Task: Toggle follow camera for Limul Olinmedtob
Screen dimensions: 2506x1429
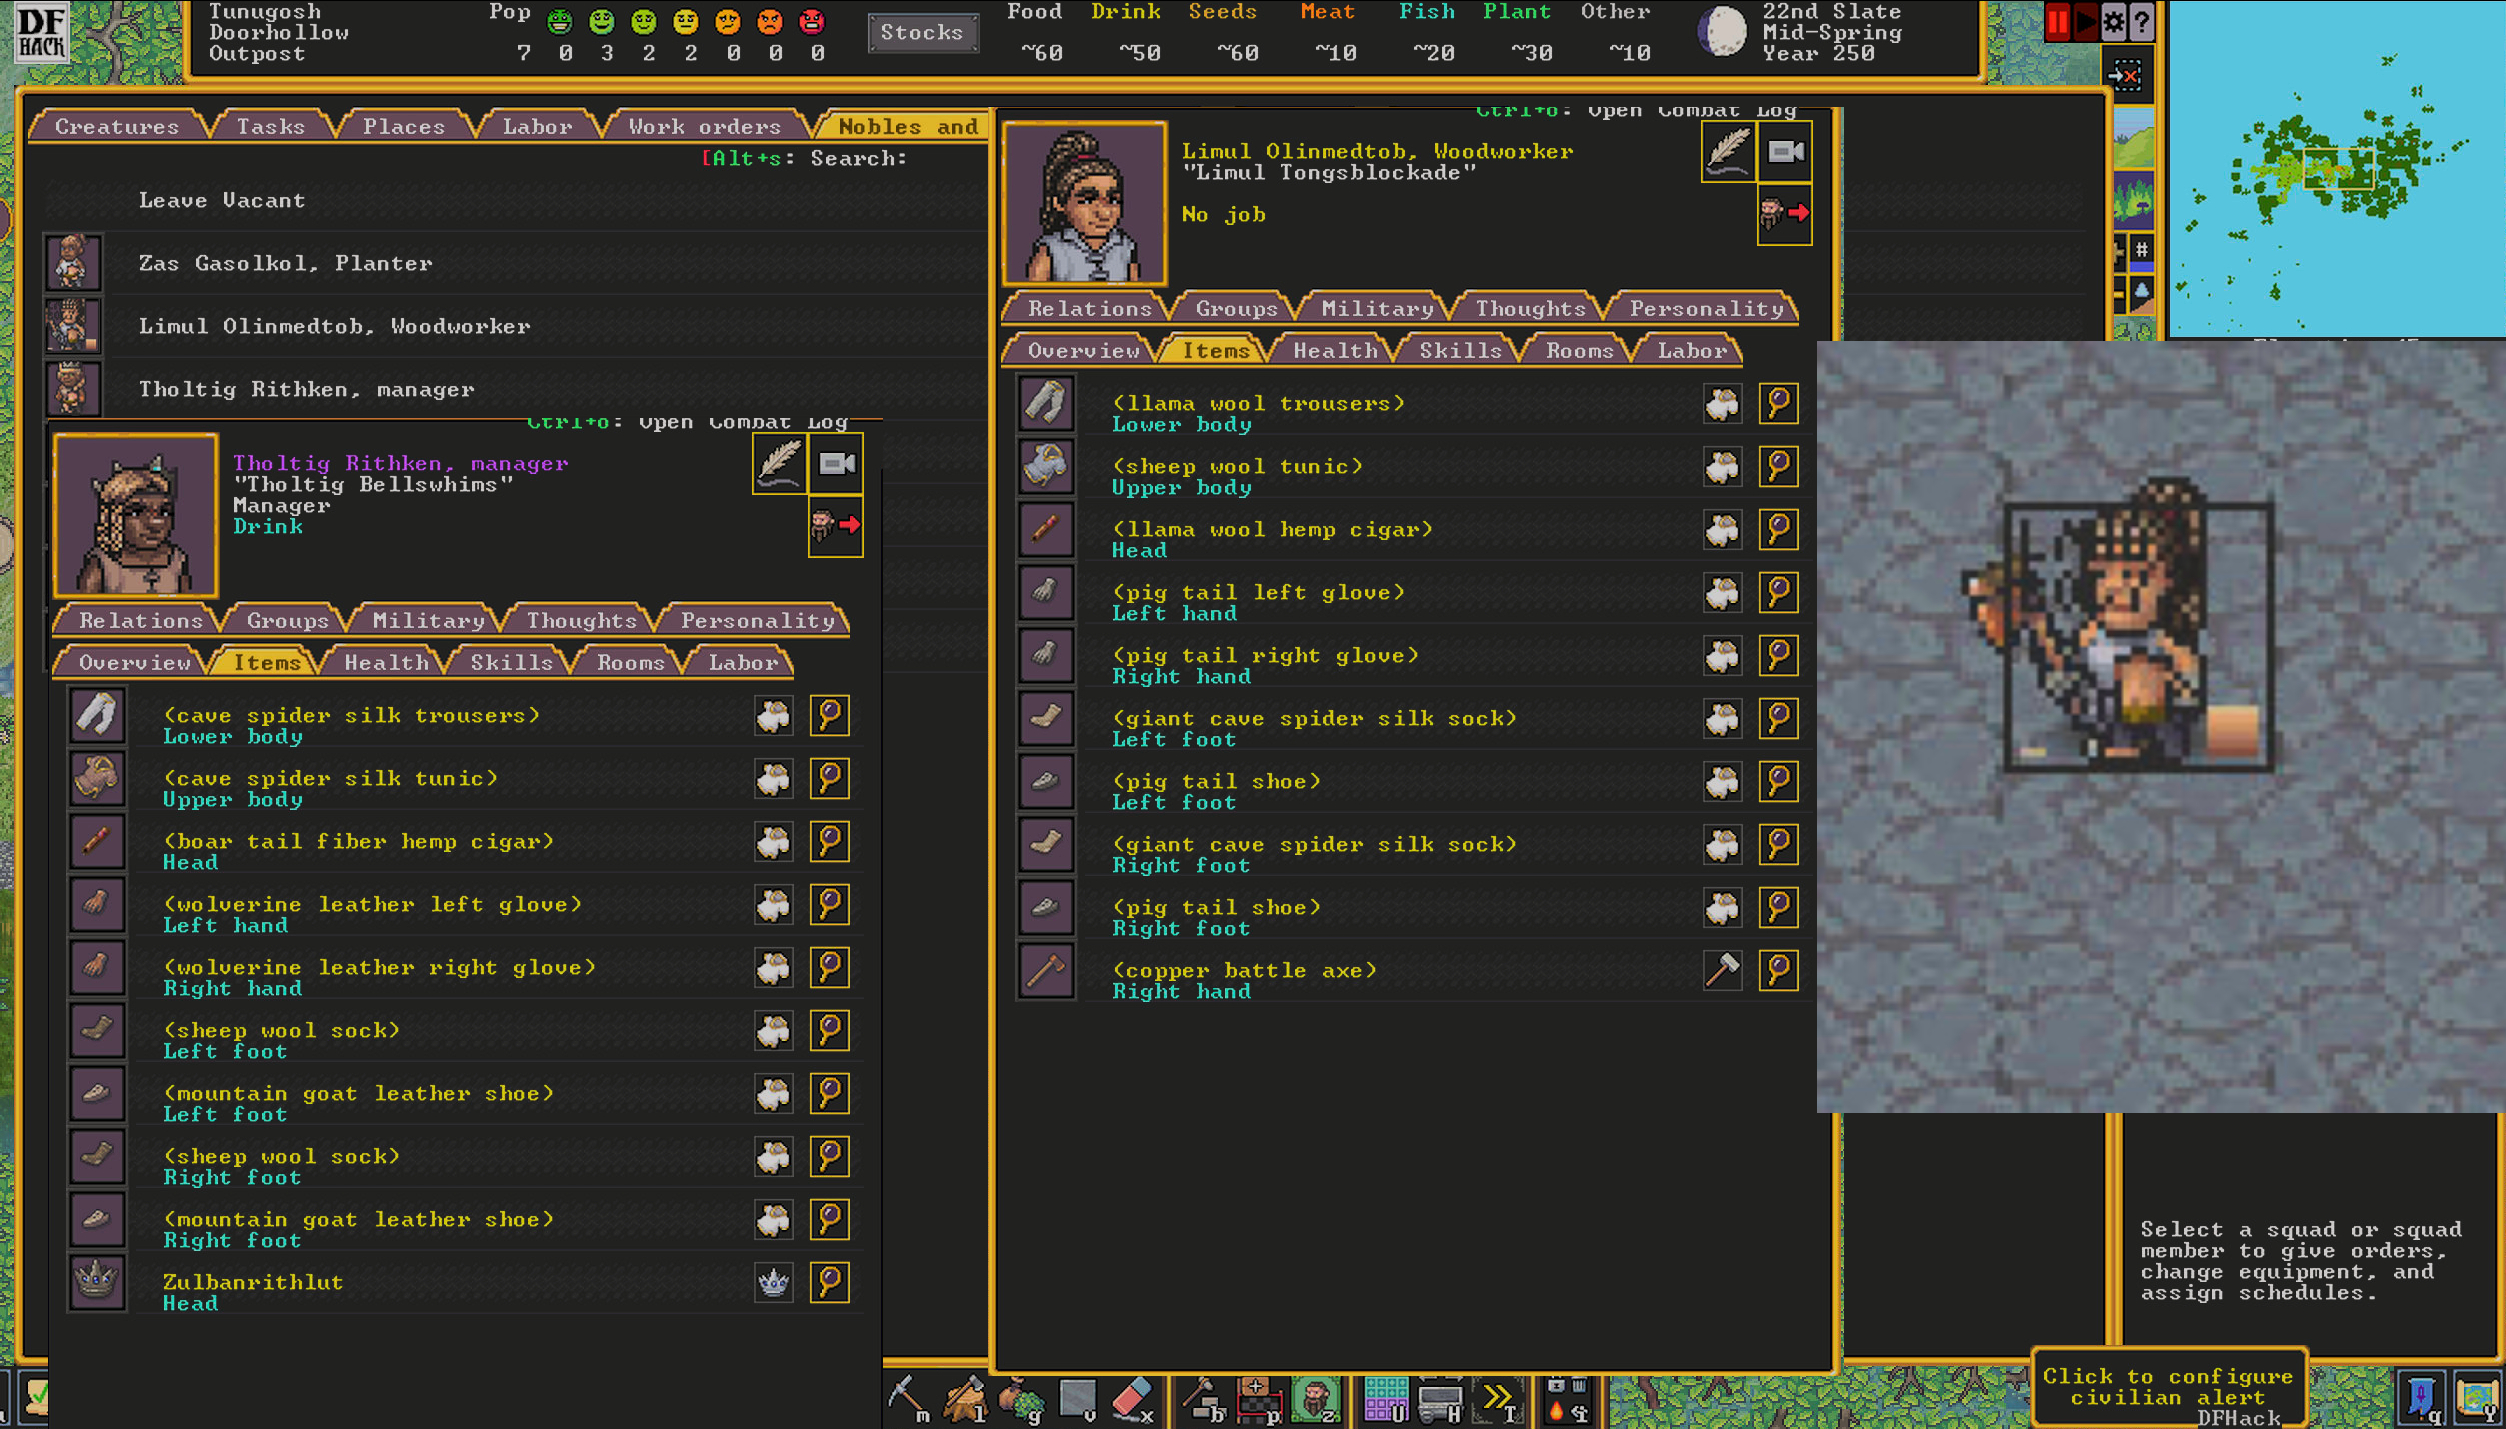Action: pyautogui.click(x=1785, y=152)
